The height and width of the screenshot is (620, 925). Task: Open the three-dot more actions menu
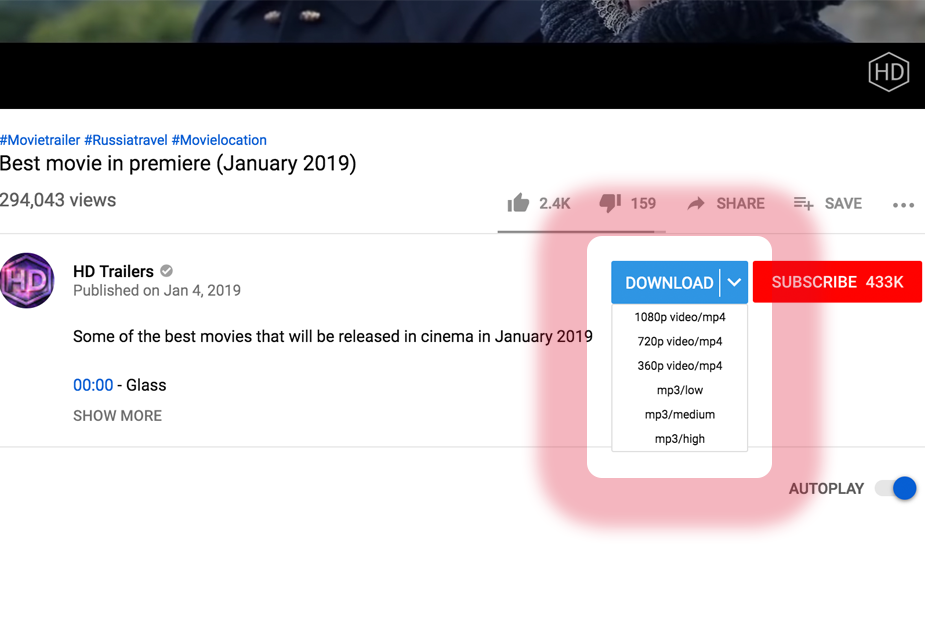(903, 204)
